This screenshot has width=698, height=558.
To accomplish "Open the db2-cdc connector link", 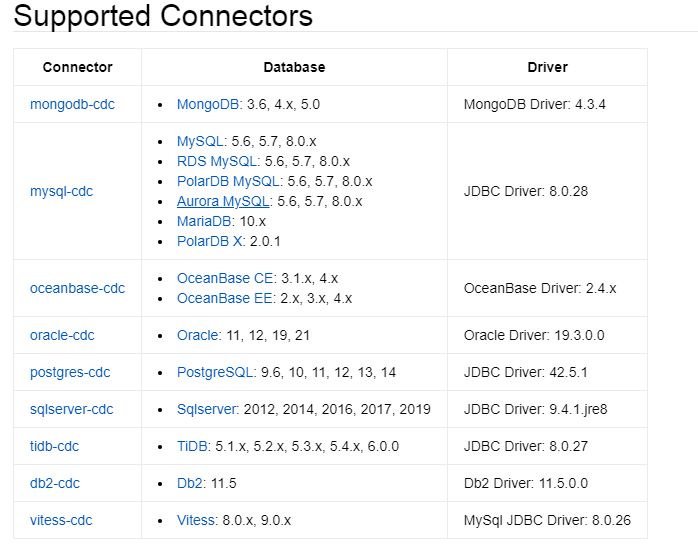I will [55, 483].
